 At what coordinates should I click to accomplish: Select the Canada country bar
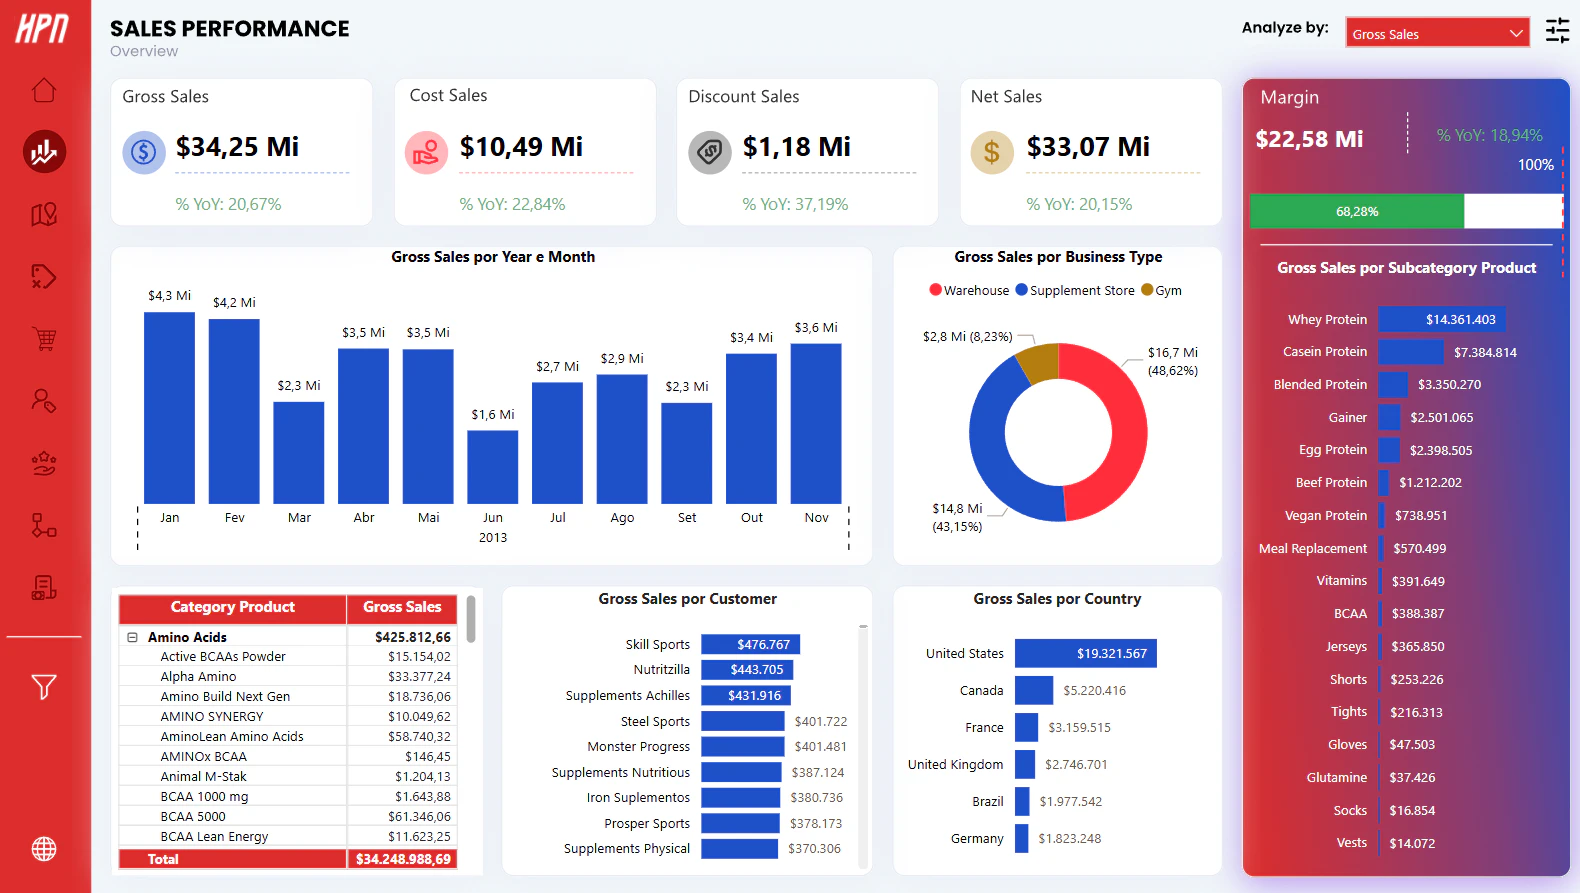click(x=1034, y=690)
